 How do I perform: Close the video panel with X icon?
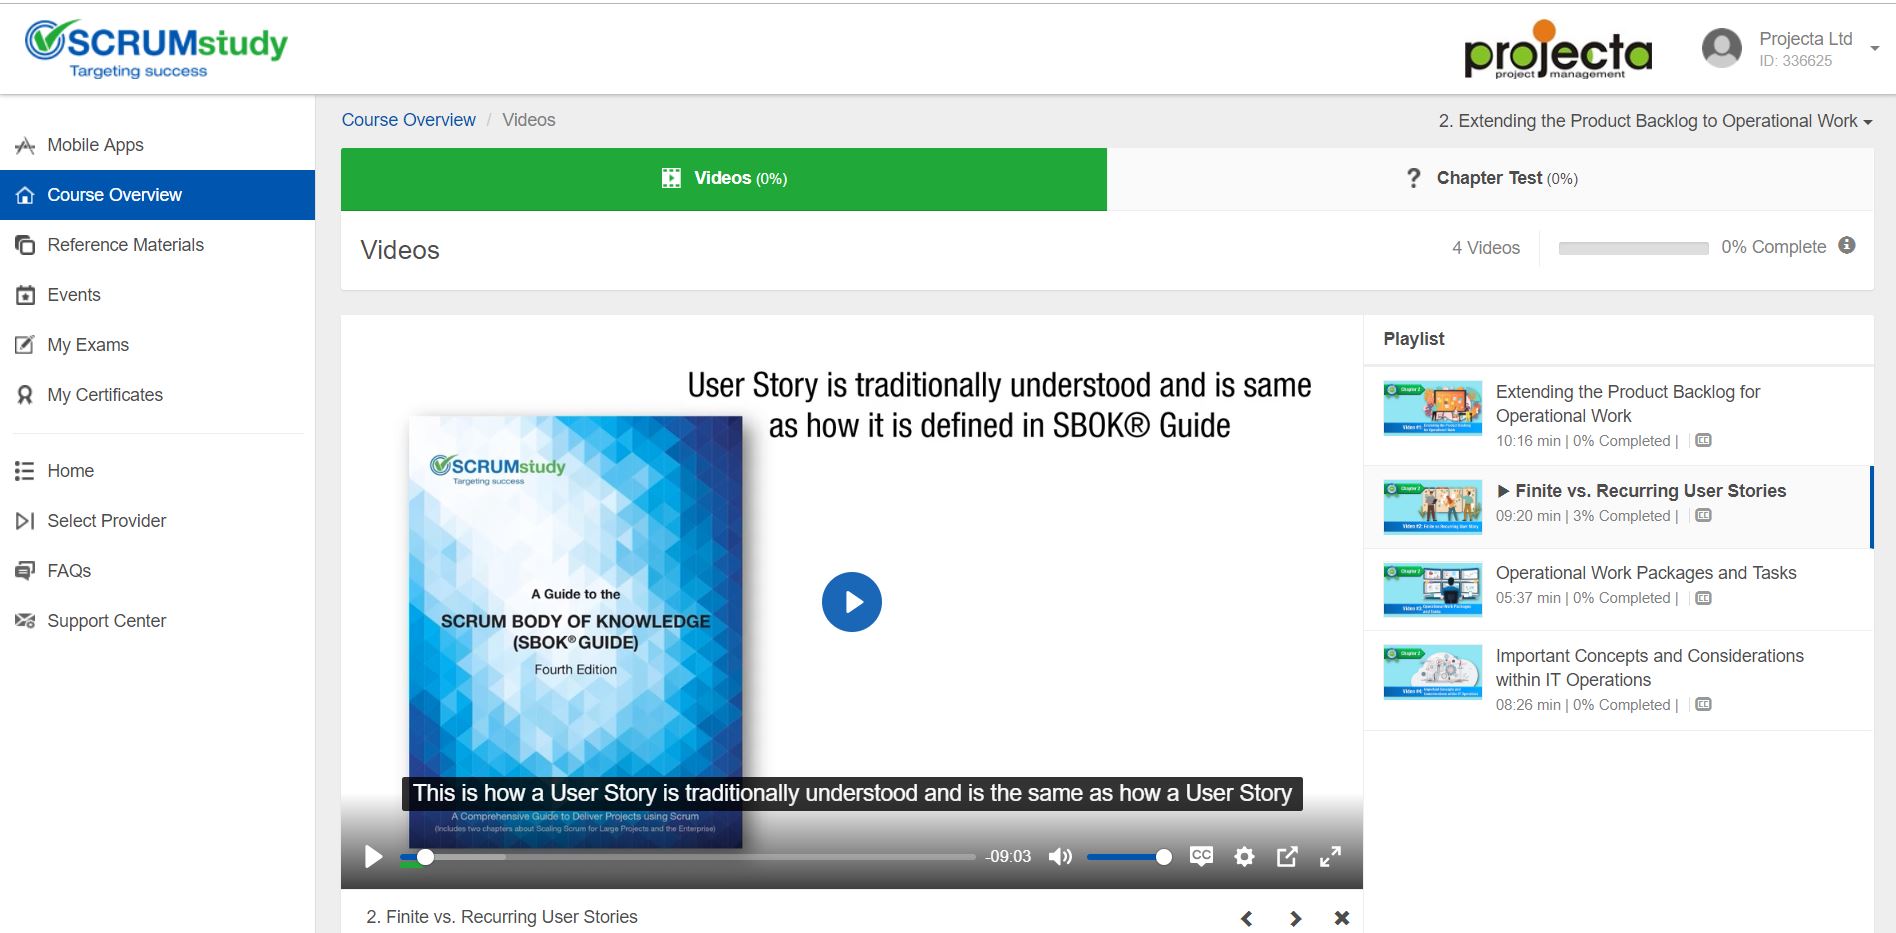pyautogui.click(x=1342, y=918)
